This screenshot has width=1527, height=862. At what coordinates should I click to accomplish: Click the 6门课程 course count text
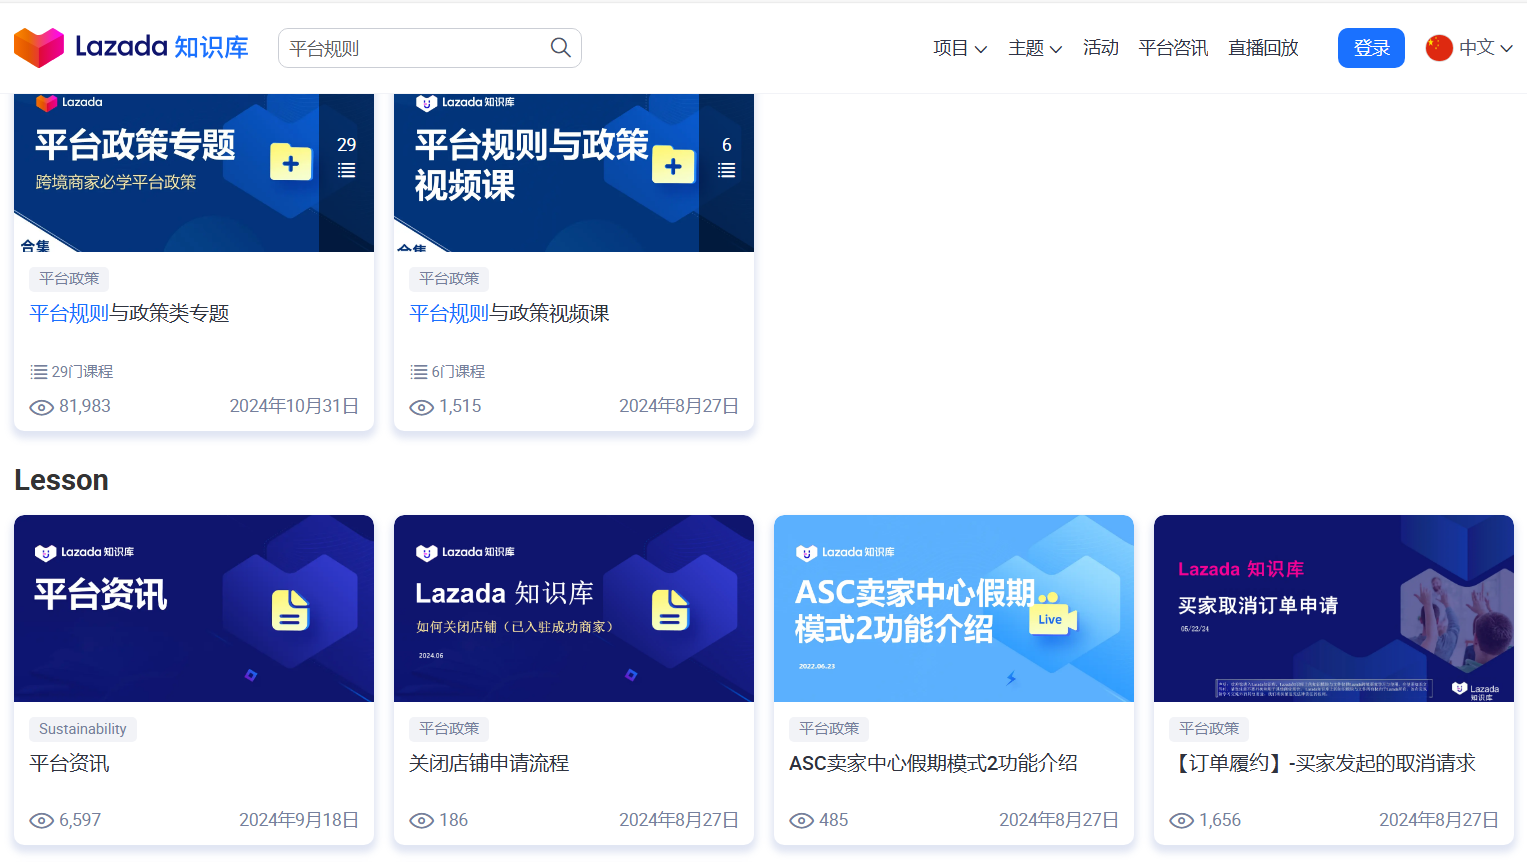pyautogui.click(x=458, y=372)
